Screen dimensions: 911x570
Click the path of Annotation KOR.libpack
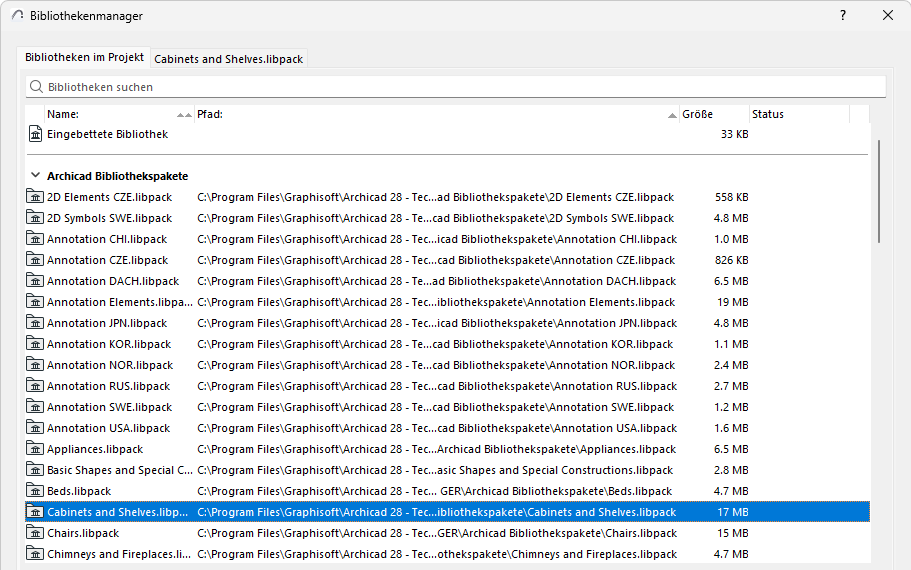435,344
